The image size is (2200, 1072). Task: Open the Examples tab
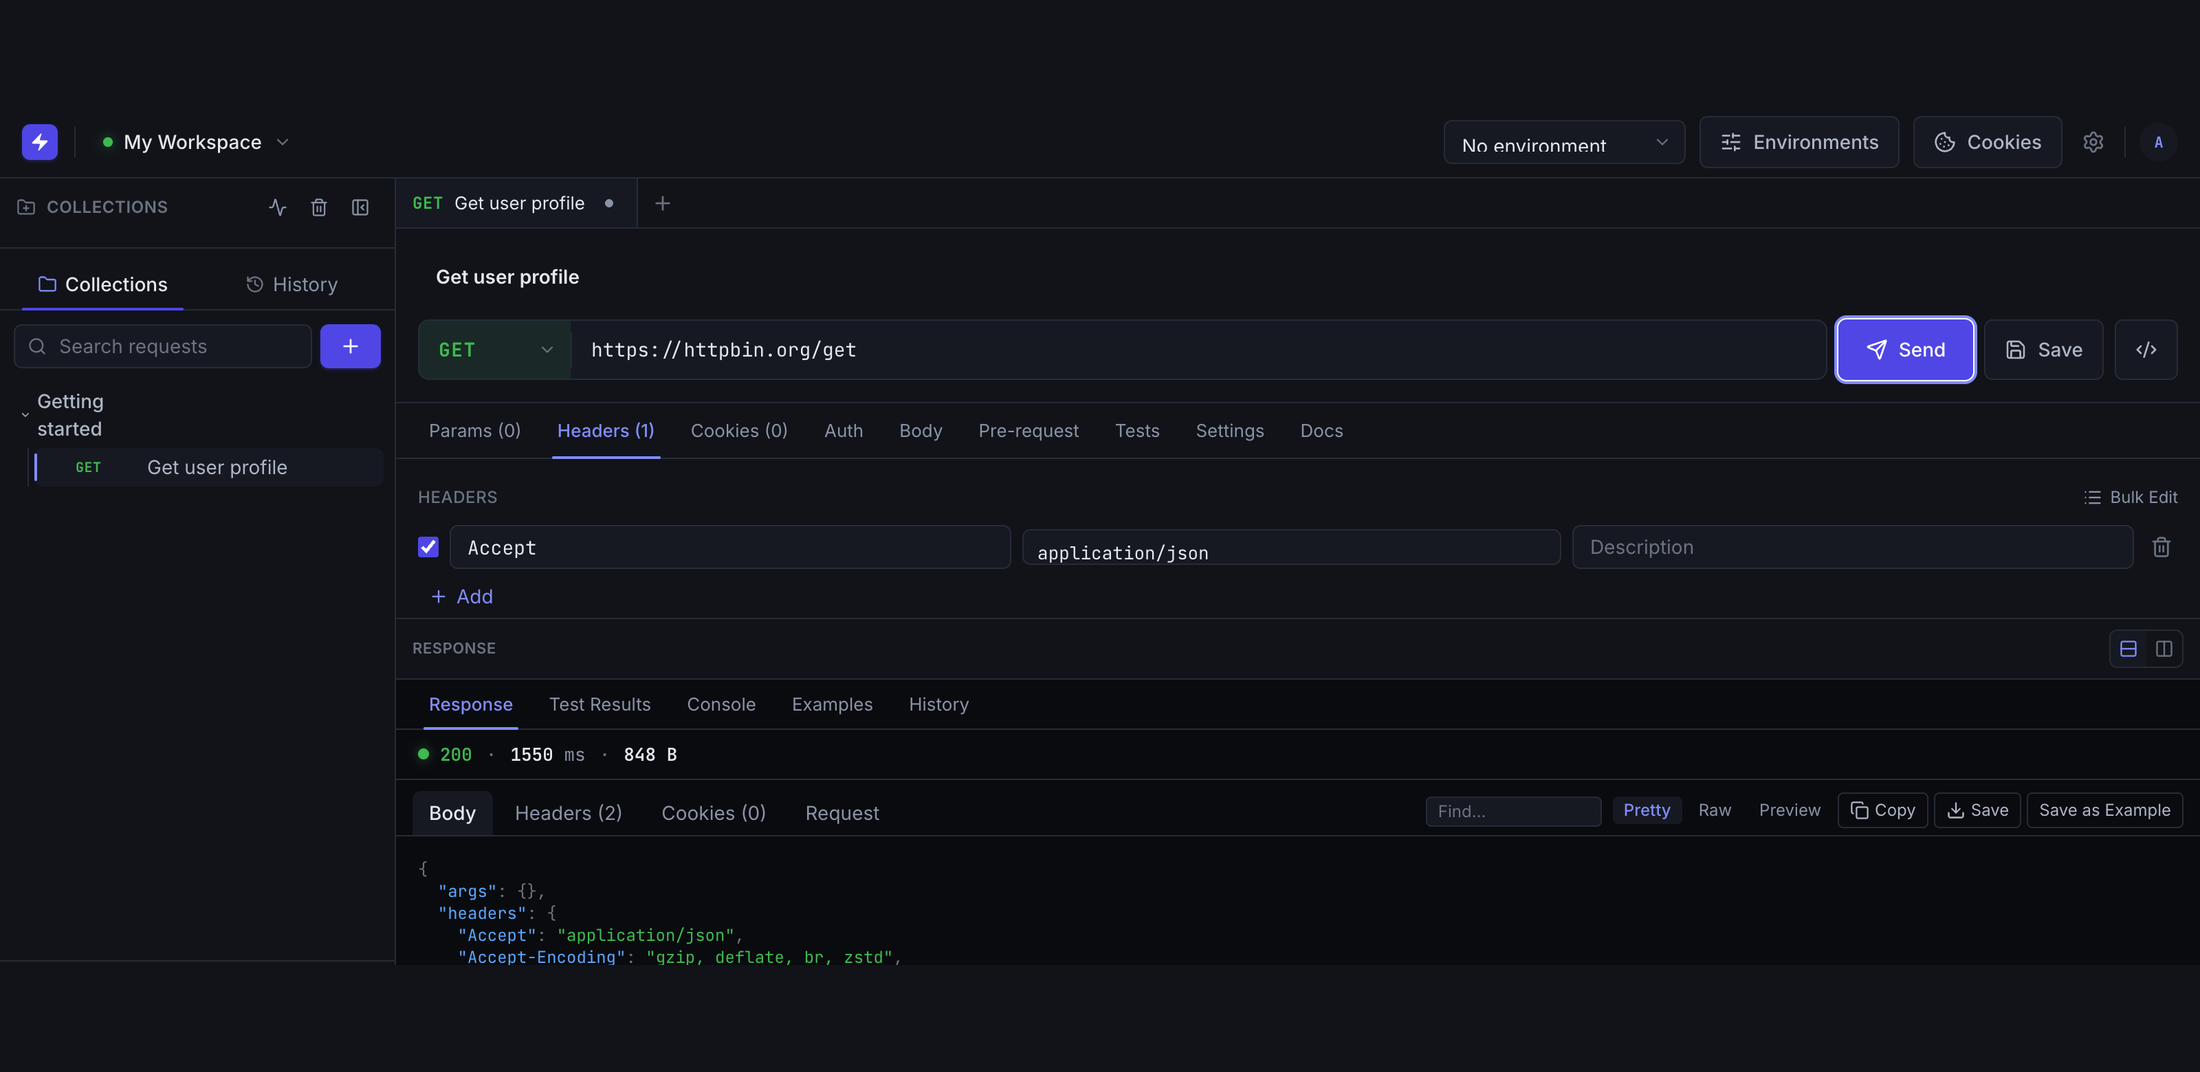pyautogui.click(x=832, y=705)
